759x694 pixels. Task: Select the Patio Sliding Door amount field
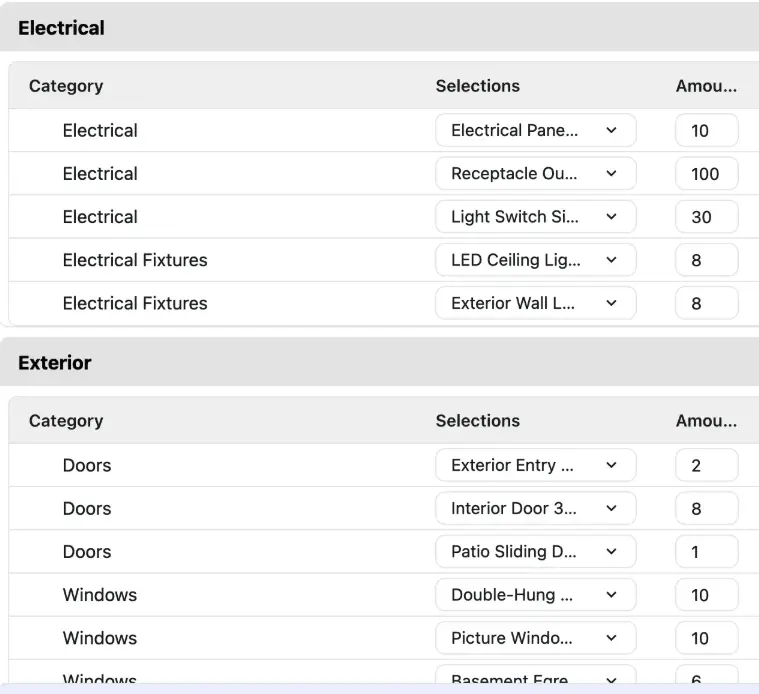(706, 552)
